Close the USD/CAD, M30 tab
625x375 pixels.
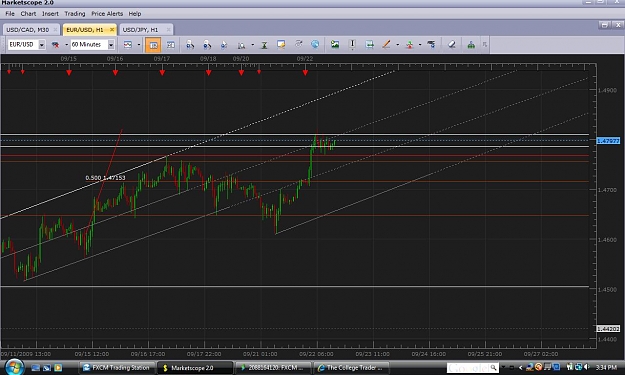pos(55,30)
